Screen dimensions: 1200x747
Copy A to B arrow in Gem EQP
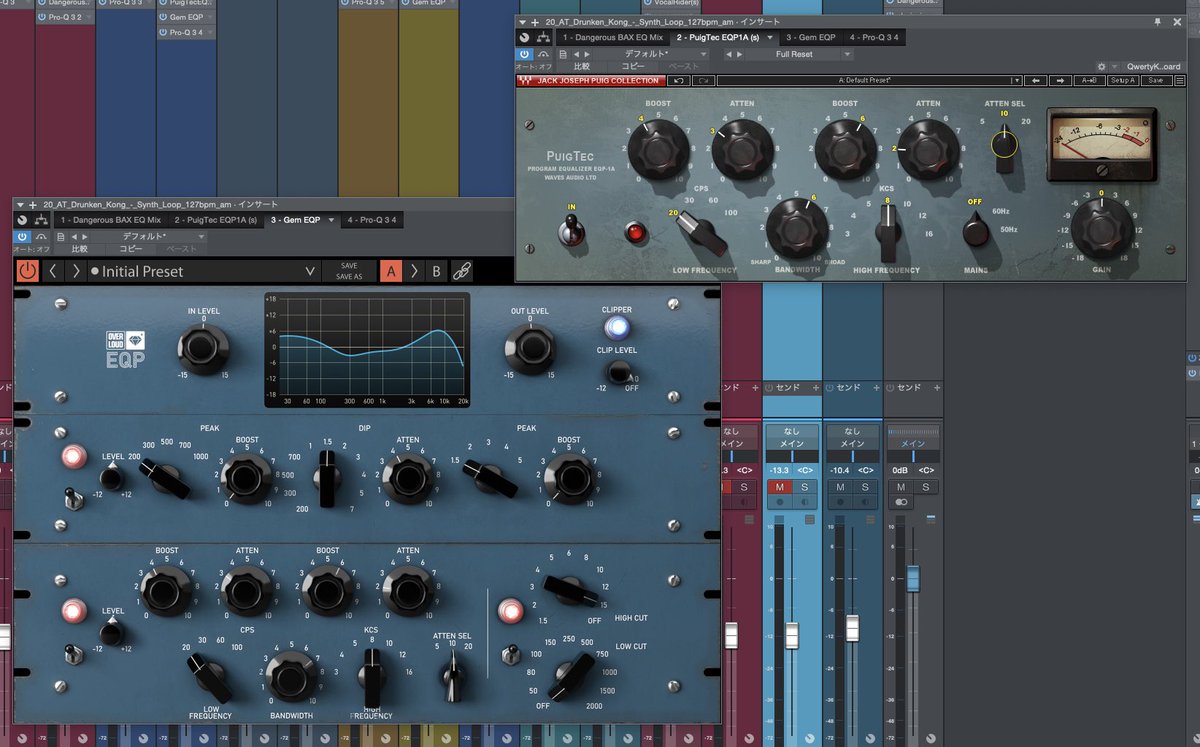click(x=414, y=270)
